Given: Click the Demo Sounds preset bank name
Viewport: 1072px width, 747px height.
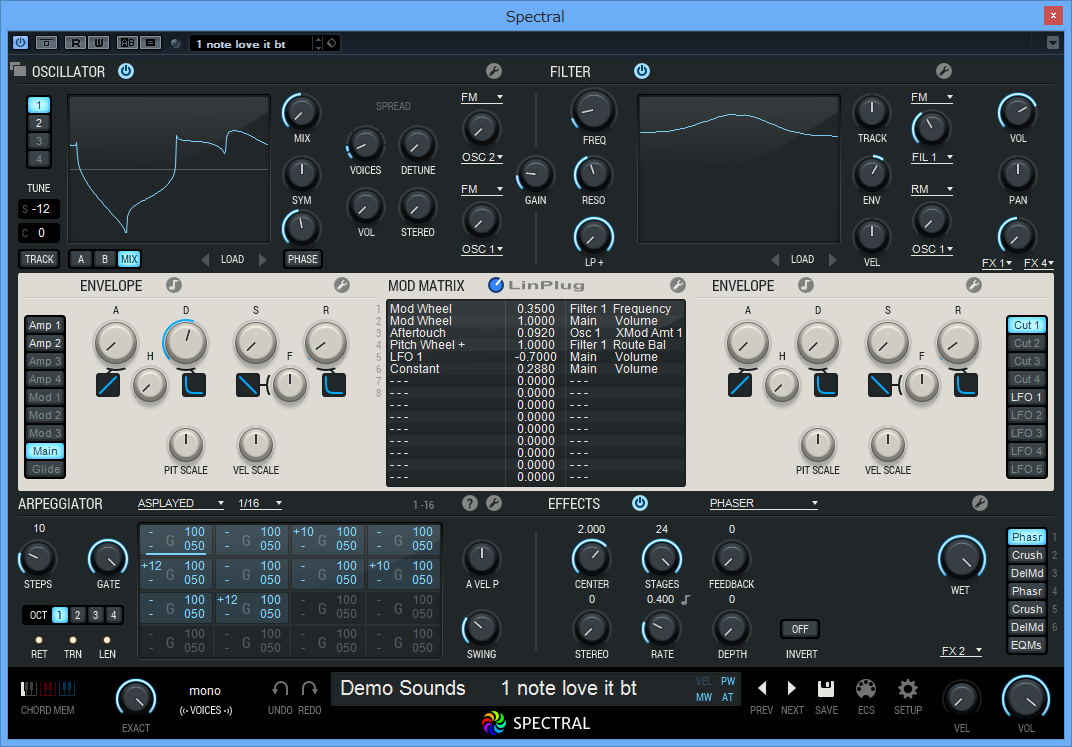Looking at the screenshot, I should coord(403,688).
